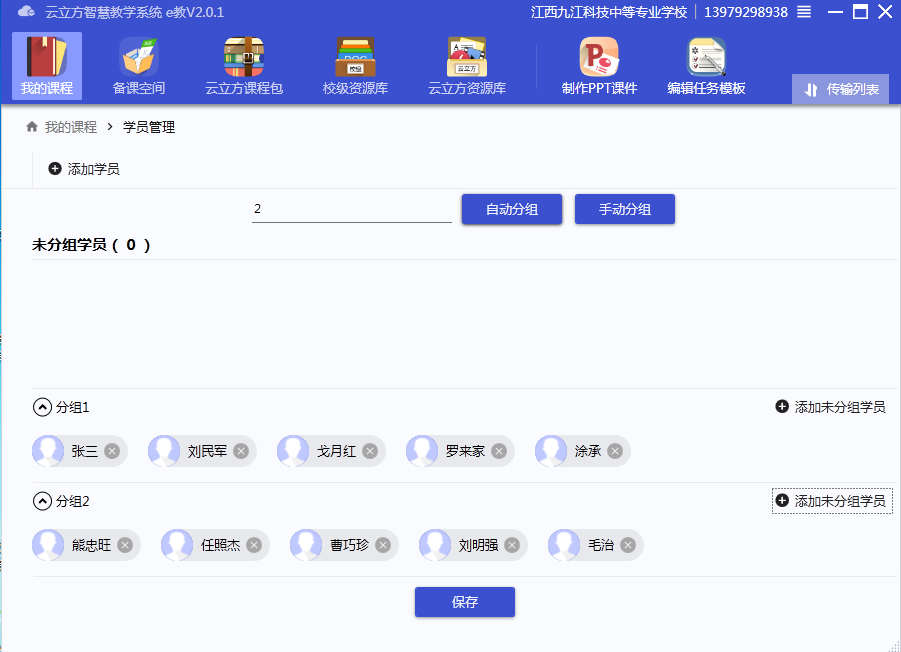
Task: Launch 制作PPT课件 tool
Action: (x=599, y=67)
